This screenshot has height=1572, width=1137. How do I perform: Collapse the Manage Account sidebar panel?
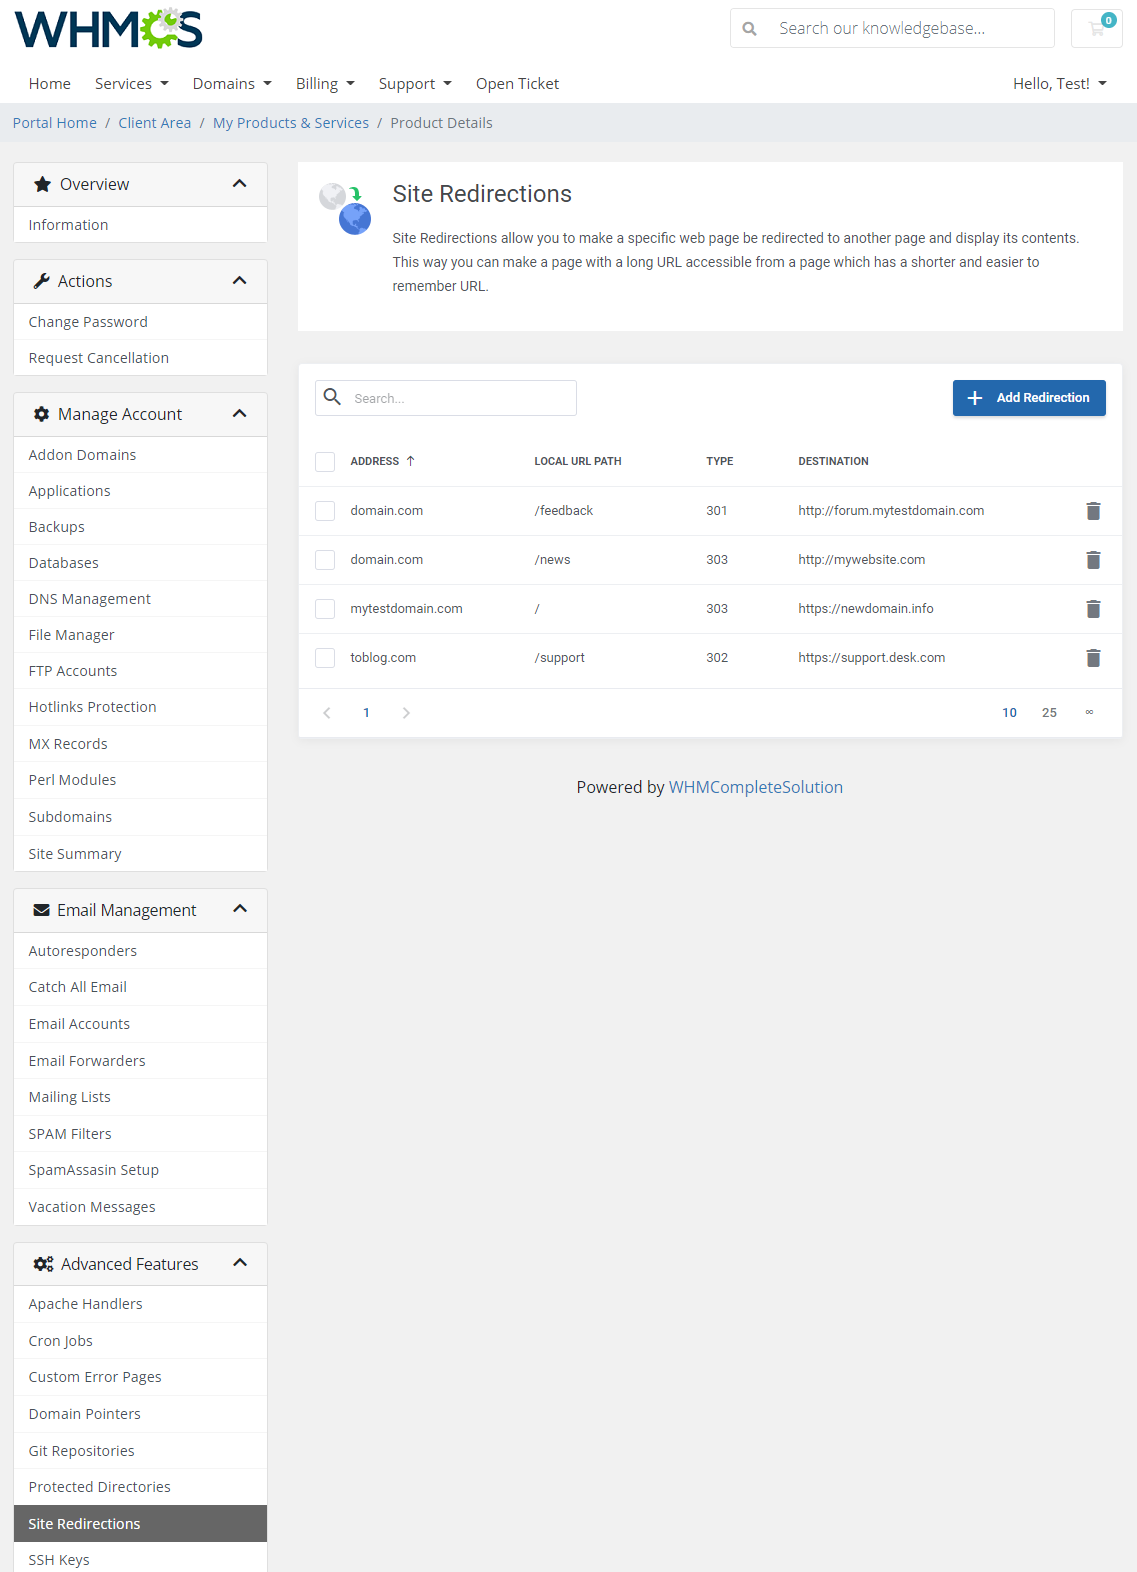tap(239, 414)
